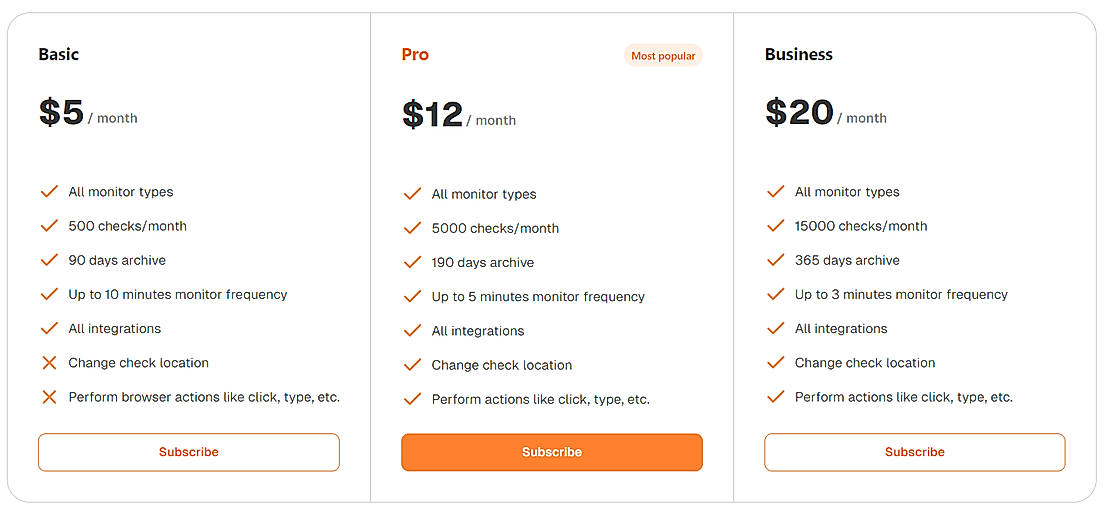Click the $20 / month price

[825, 114]
